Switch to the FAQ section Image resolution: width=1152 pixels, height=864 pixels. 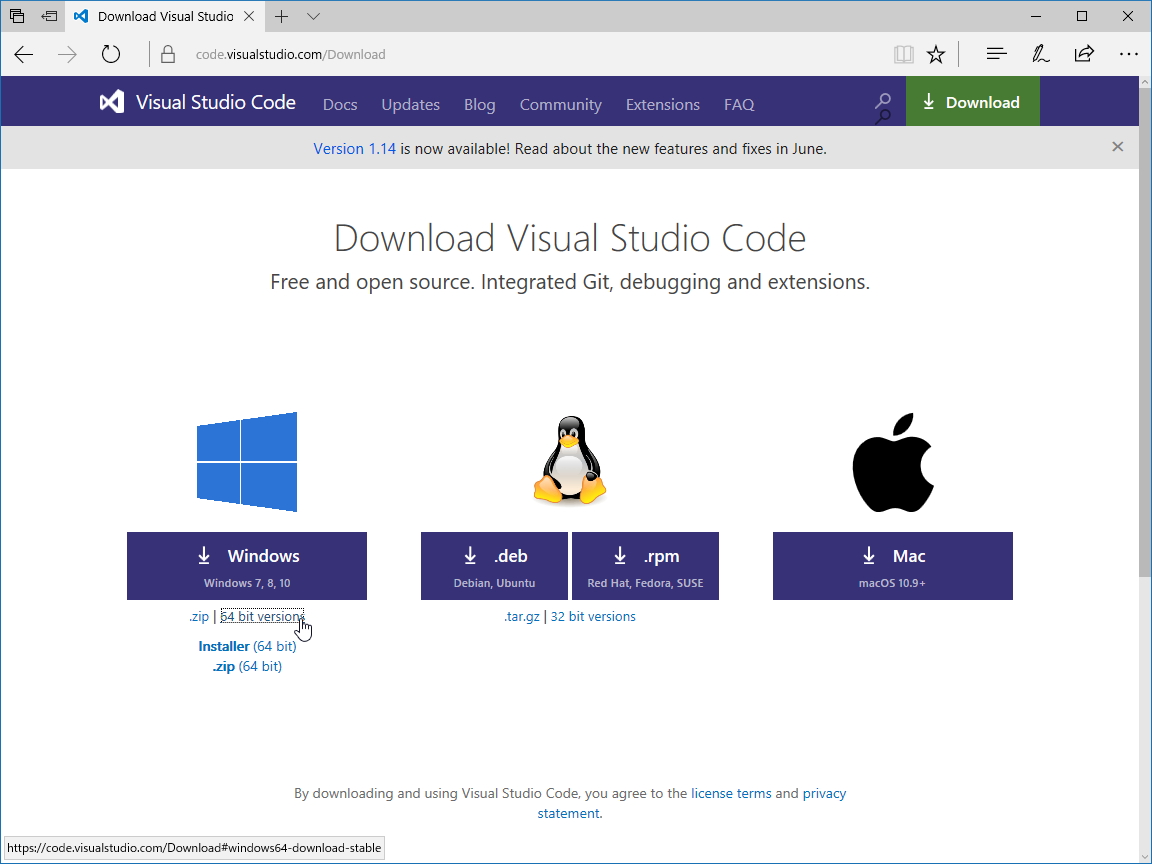739,104
